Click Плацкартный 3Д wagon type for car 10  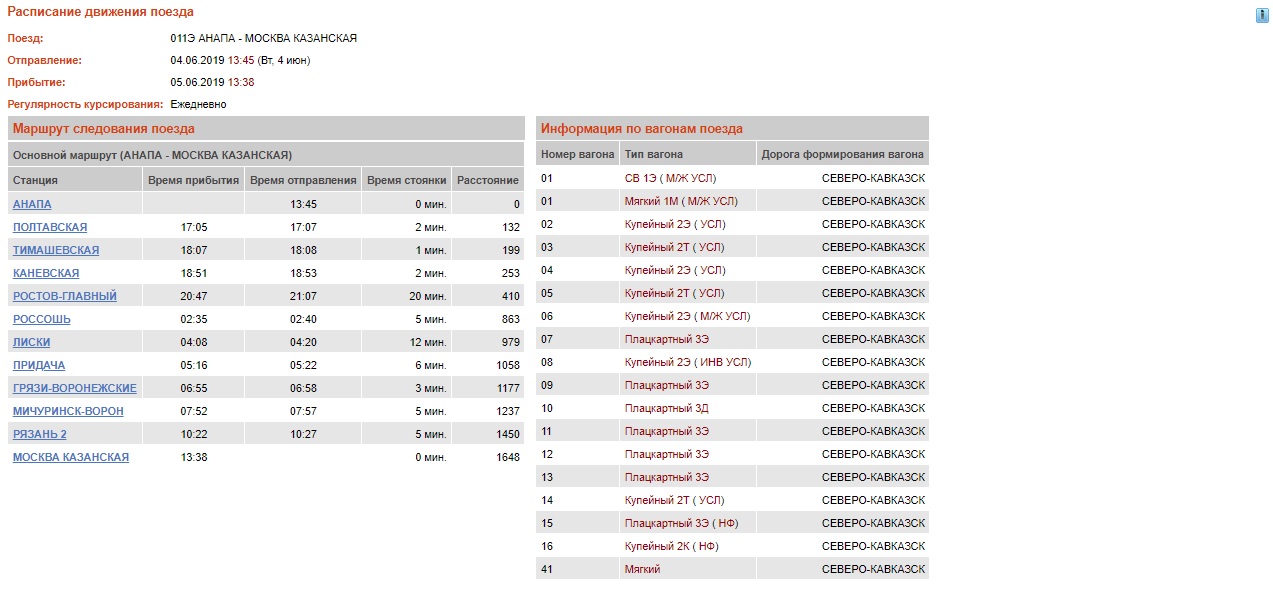point(667,408)
